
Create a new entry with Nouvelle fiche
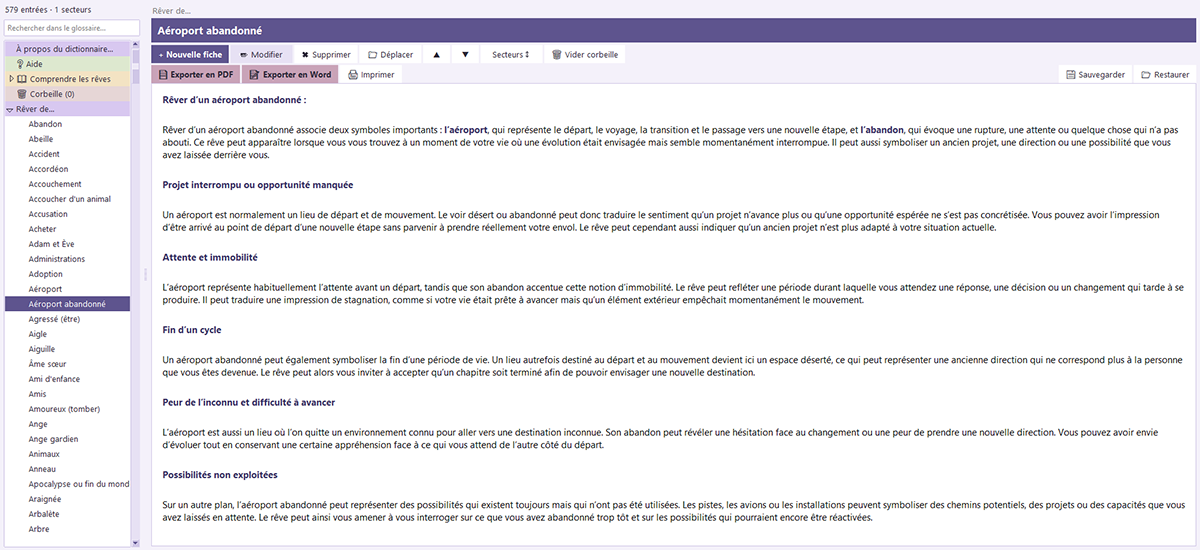point(190,54)
